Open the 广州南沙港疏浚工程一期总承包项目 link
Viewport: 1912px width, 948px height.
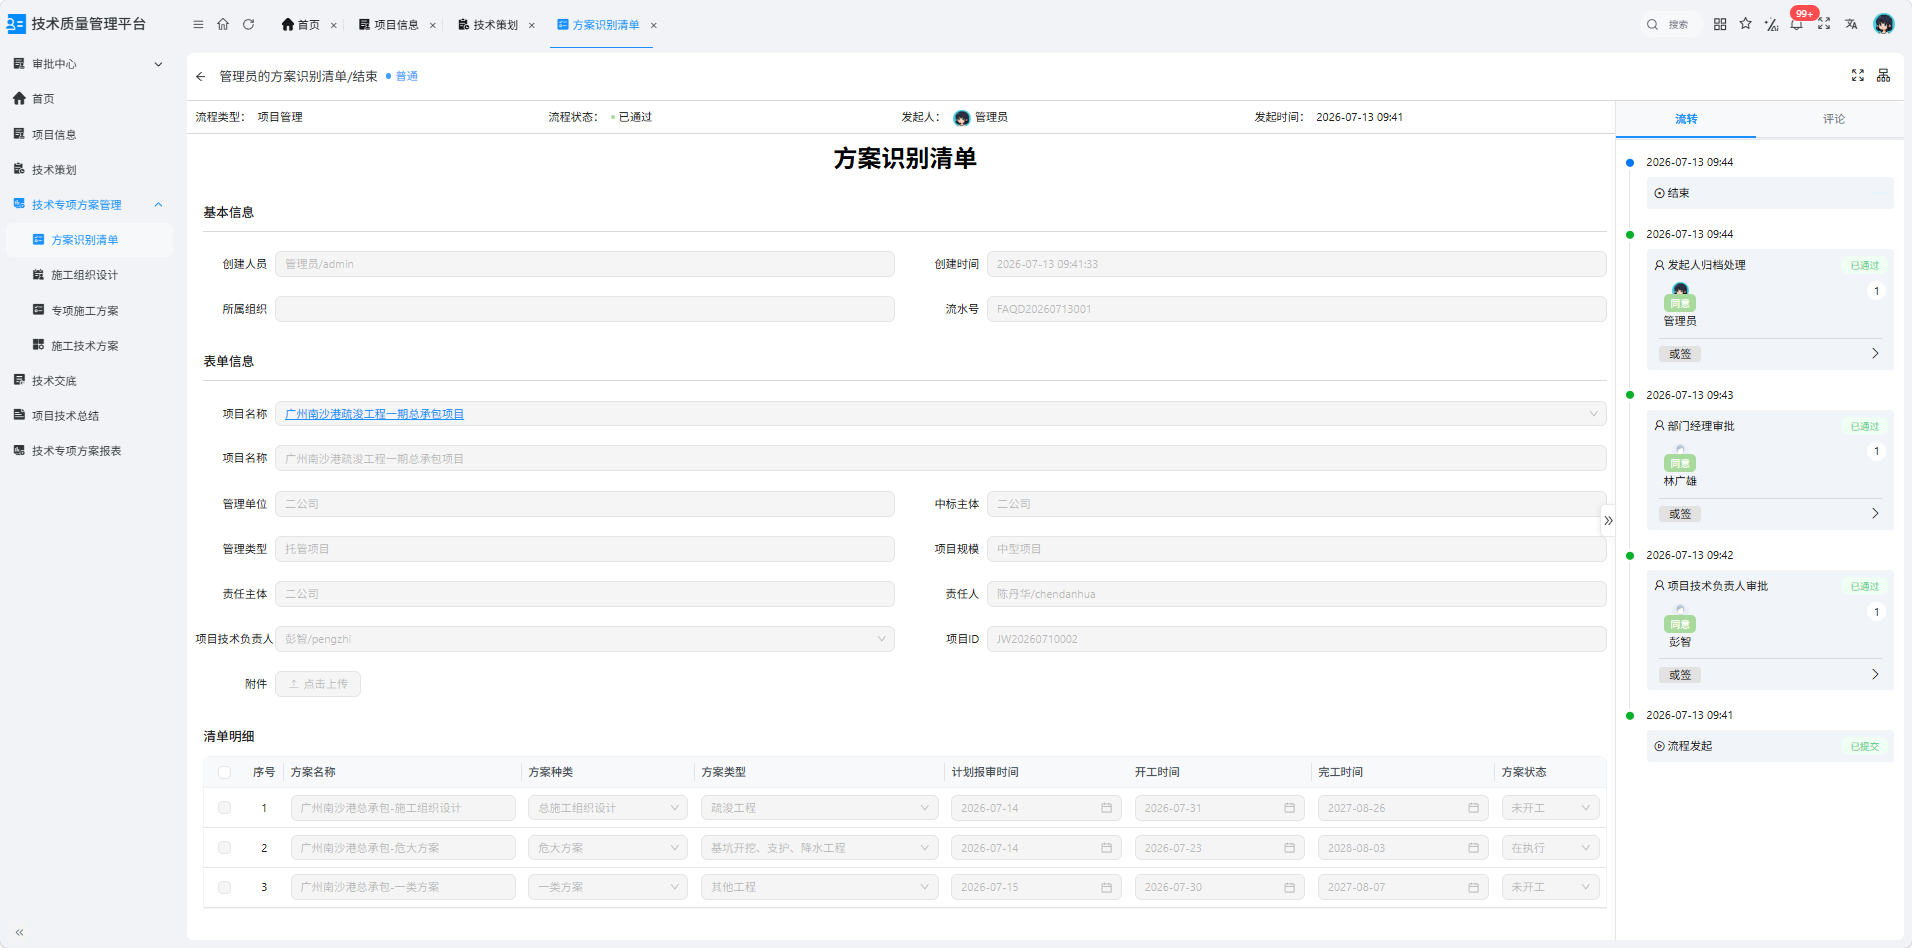pyautogui.click(x=374, y=414)
